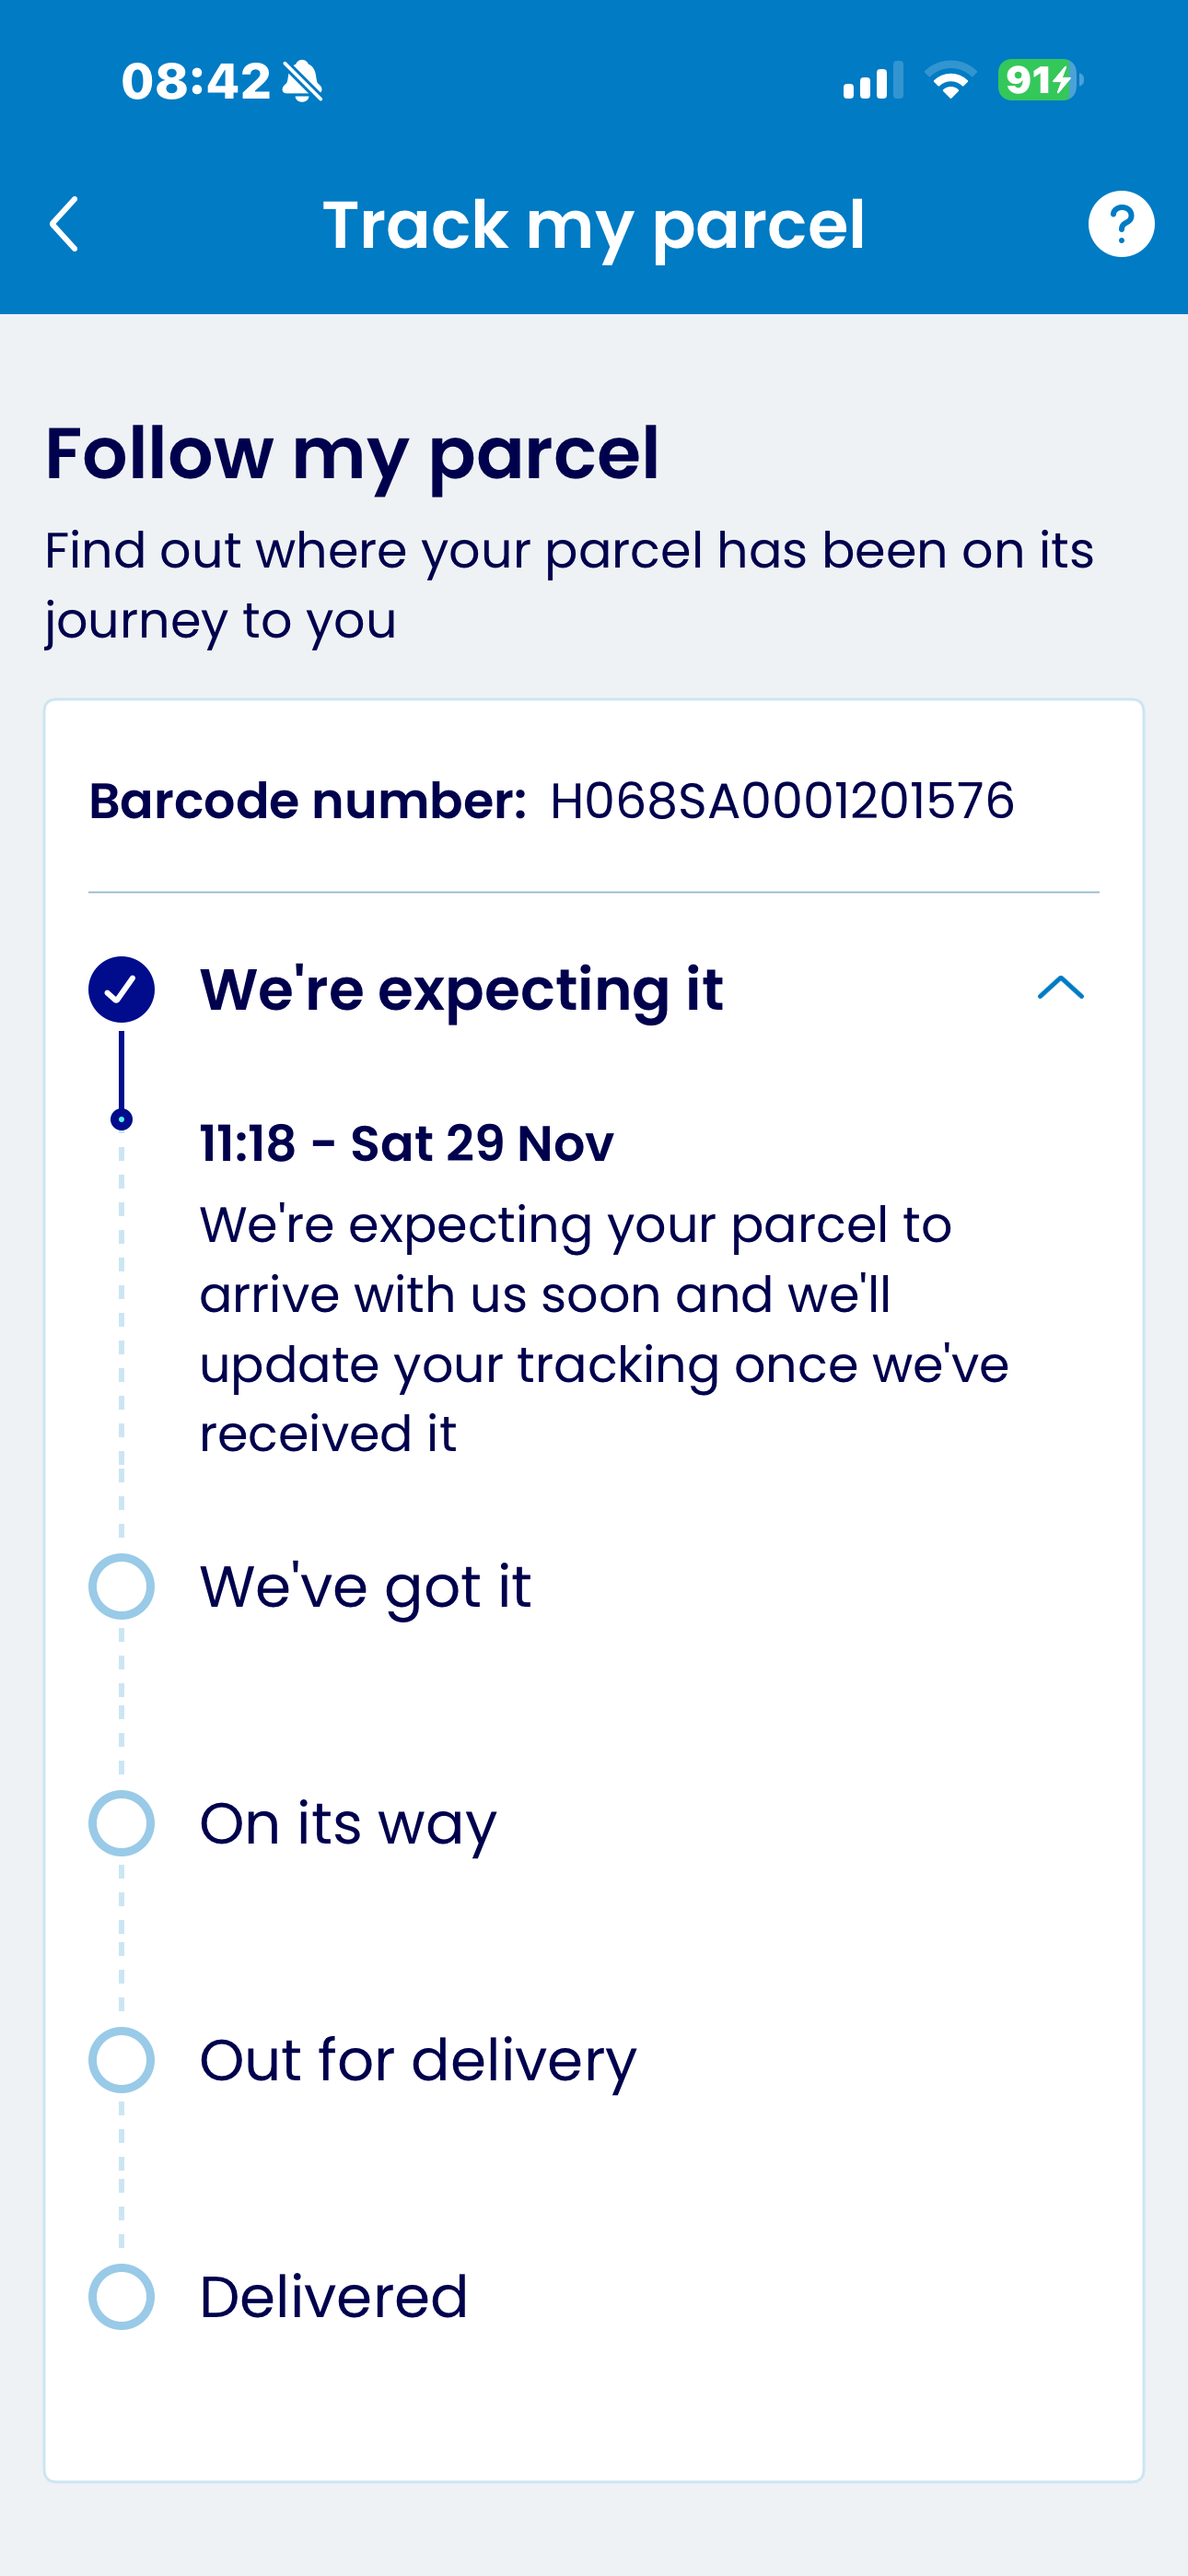This screenshot has width=1188, height=2576.
Task: Tap the Delivered stage label
Action: click(334, 2297)
